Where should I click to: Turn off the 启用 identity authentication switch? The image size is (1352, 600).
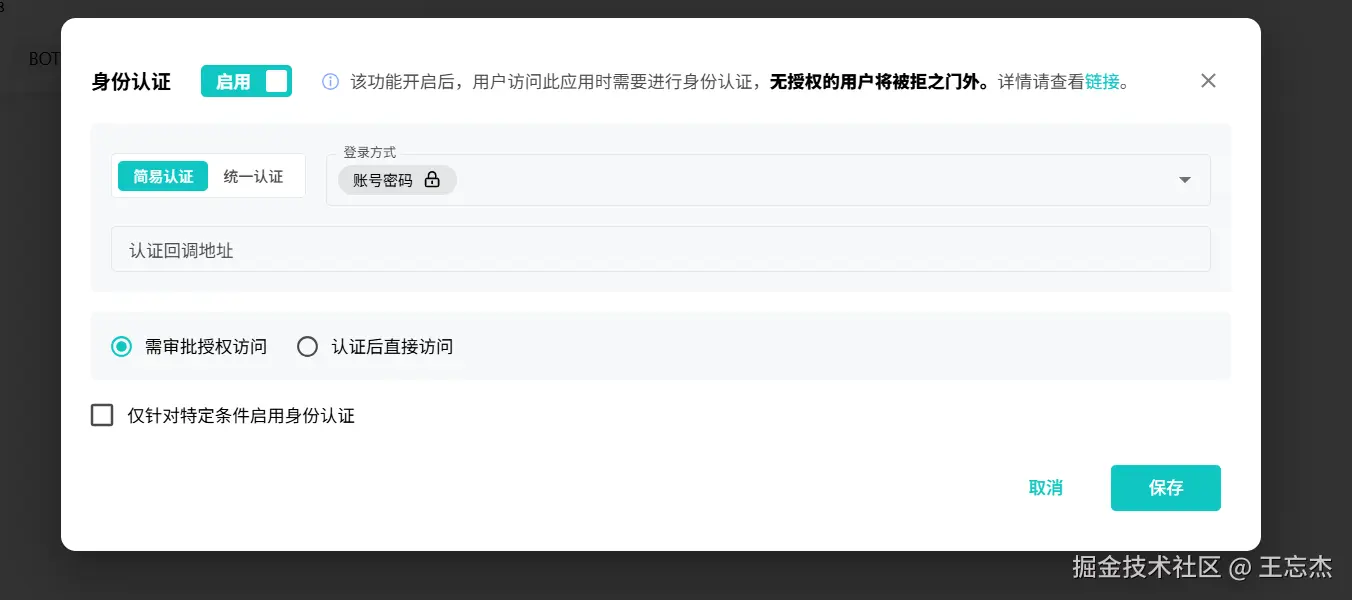(246, 81)
